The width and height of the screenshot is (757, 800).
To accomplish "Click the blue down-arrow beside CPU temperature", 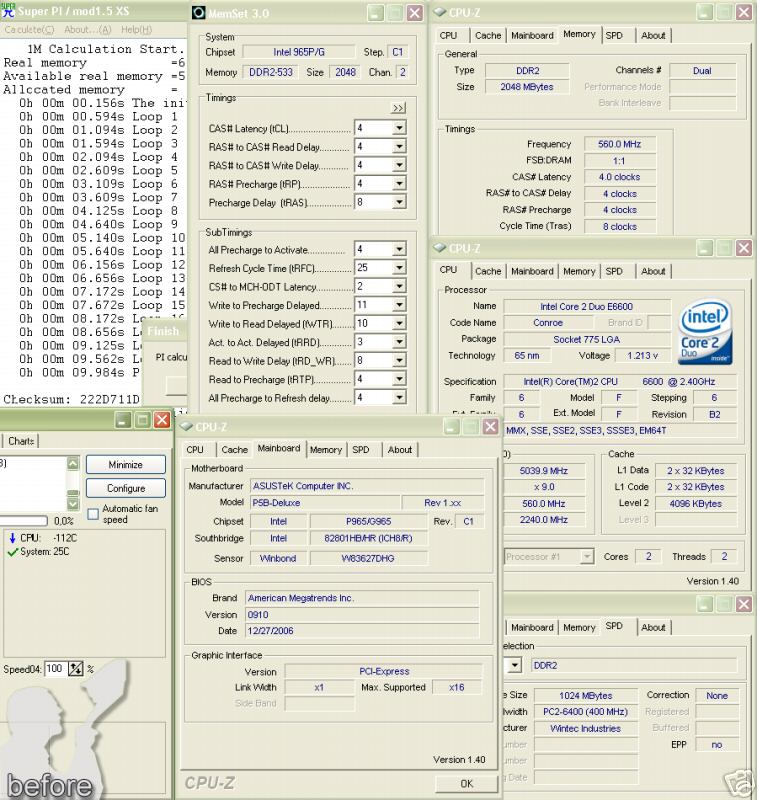I will tap(10, 537).
